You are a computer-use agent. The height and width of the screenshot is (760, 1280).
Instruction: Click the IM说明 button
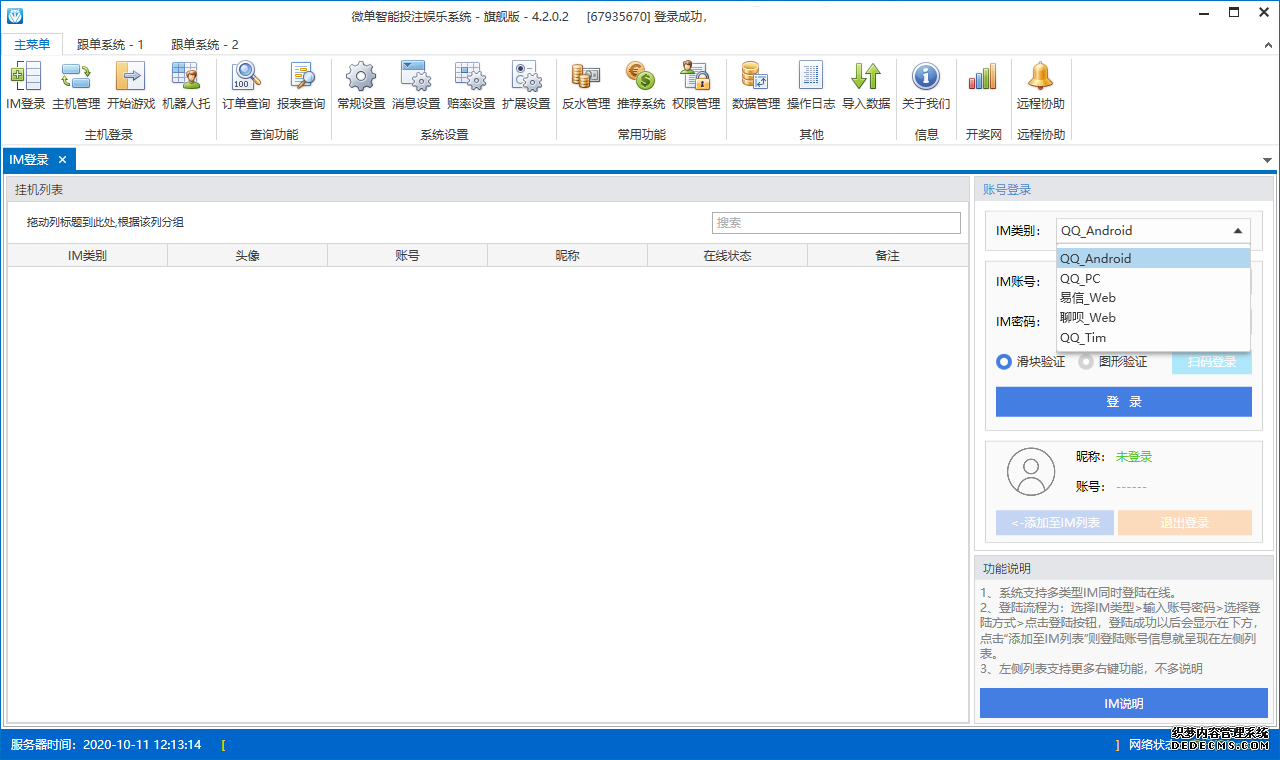pyautogui.click(x=1123, y=704)
